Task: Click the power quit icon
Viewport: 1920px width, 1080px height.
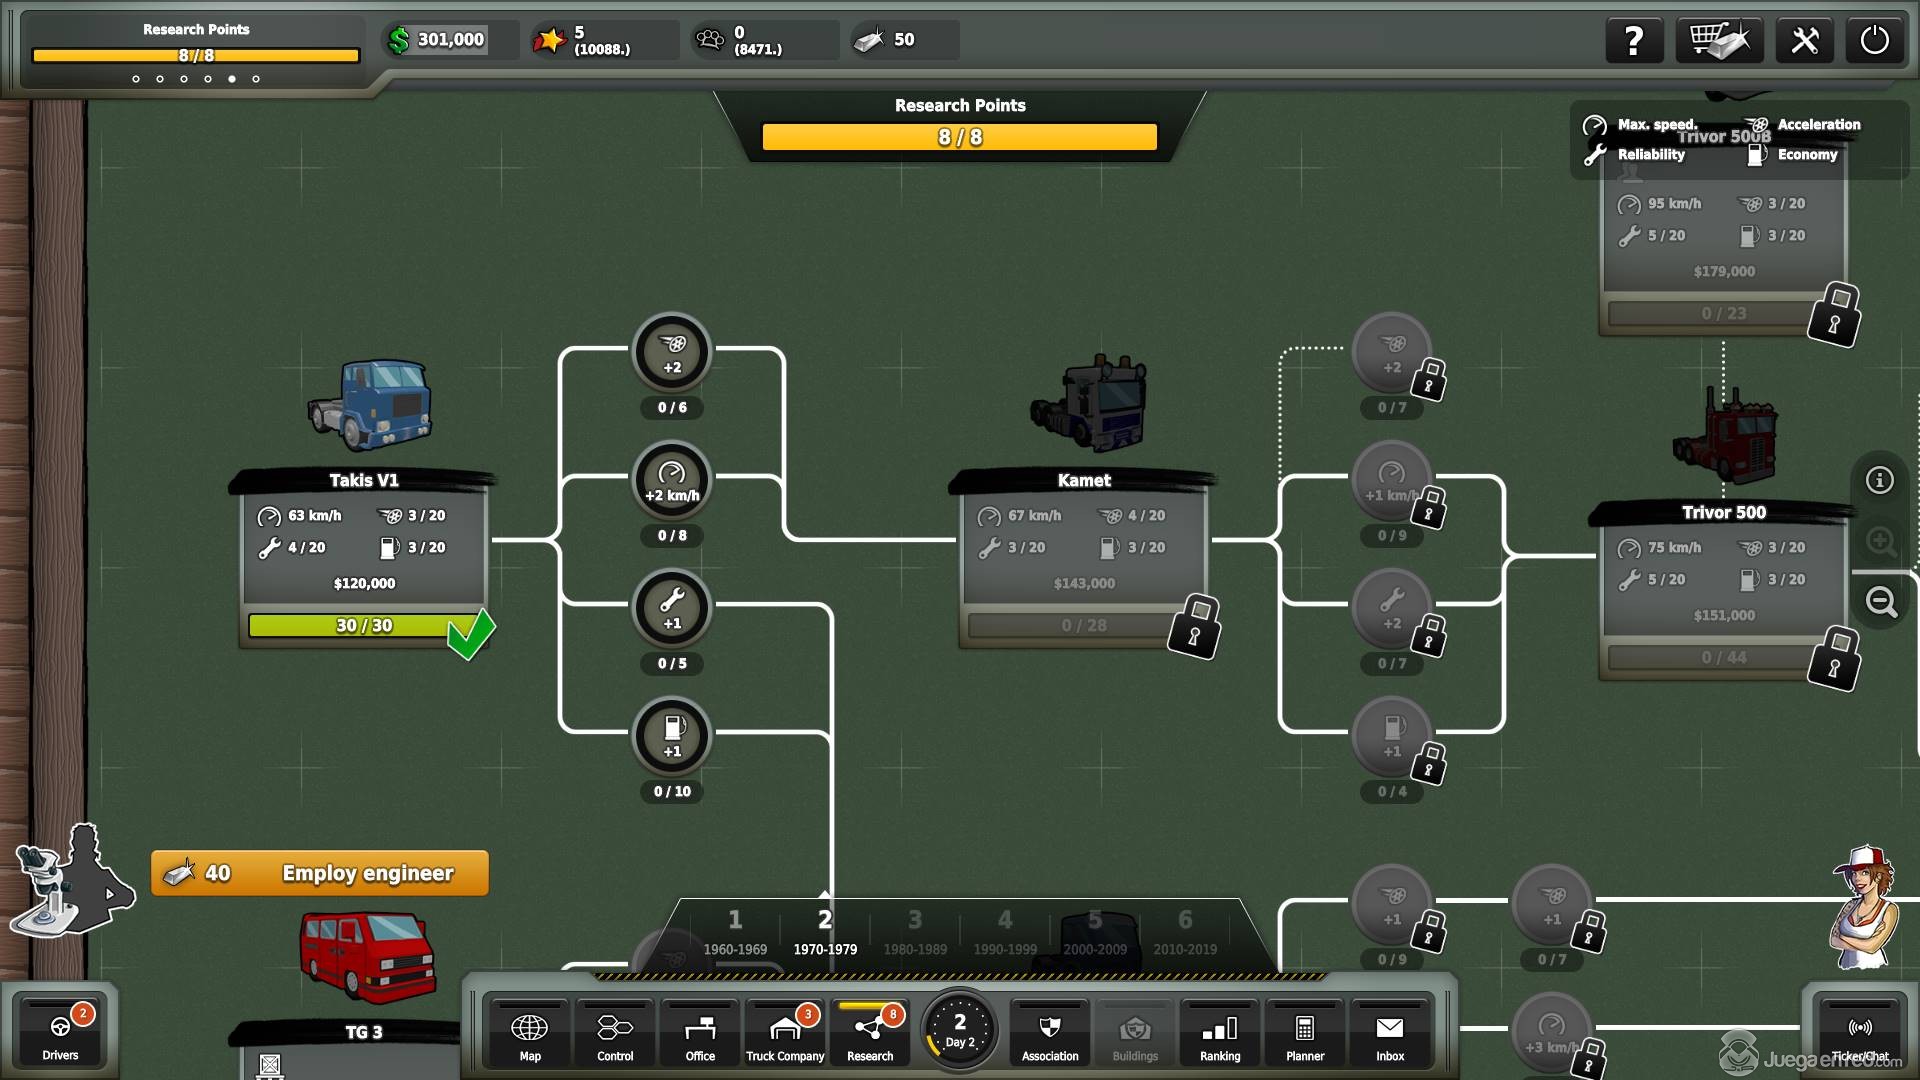Action: click(x=1874, y=41)
